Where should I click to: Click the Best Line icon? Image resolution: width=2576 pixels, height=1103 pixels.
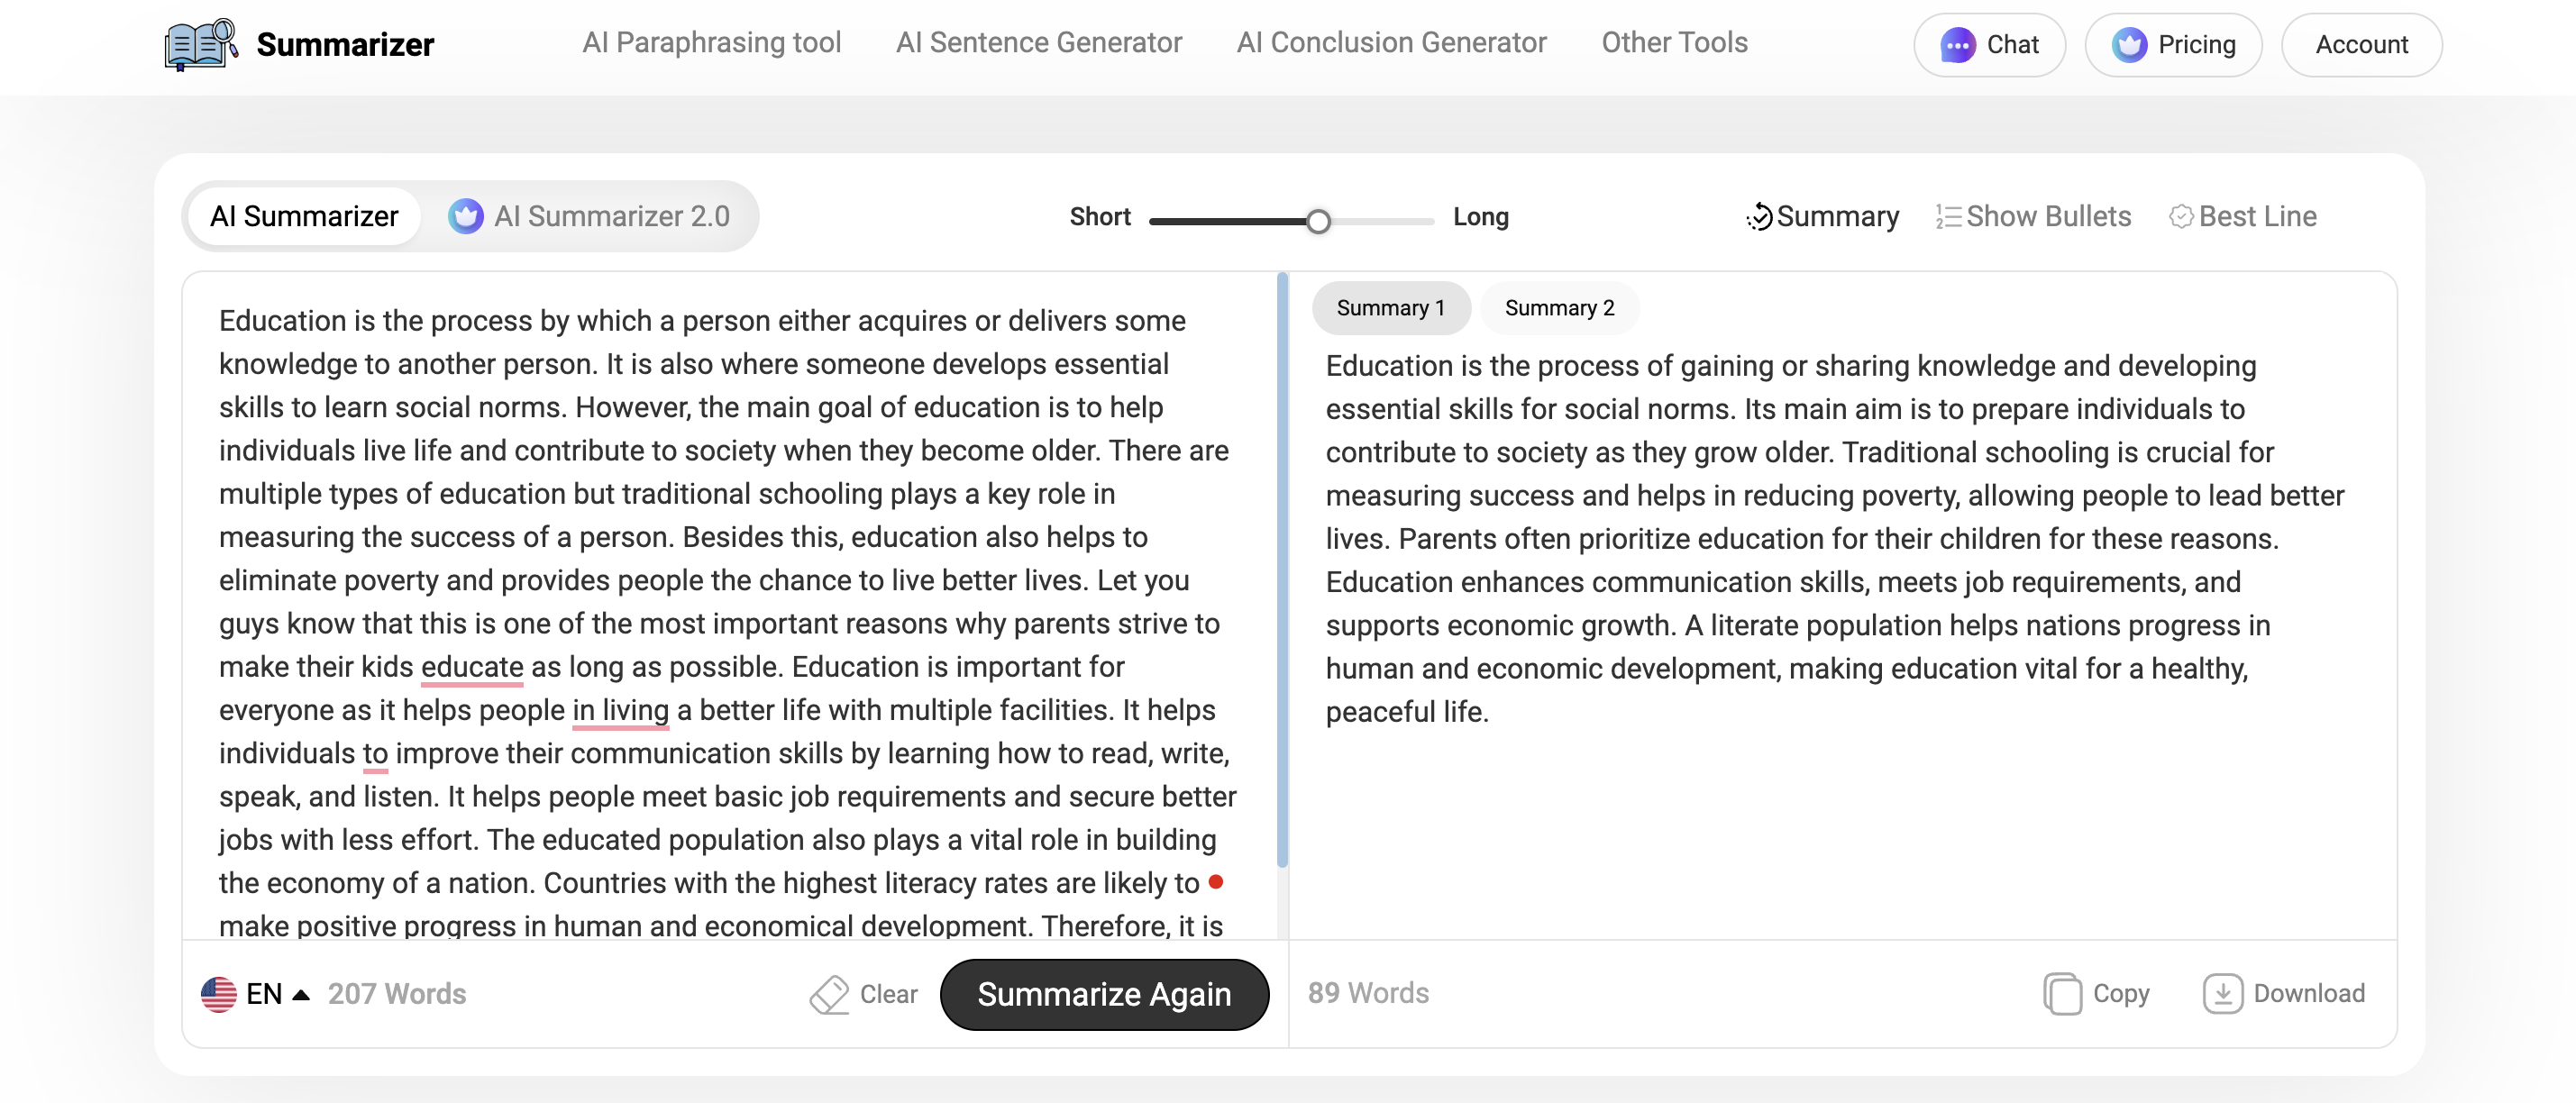2180,215
